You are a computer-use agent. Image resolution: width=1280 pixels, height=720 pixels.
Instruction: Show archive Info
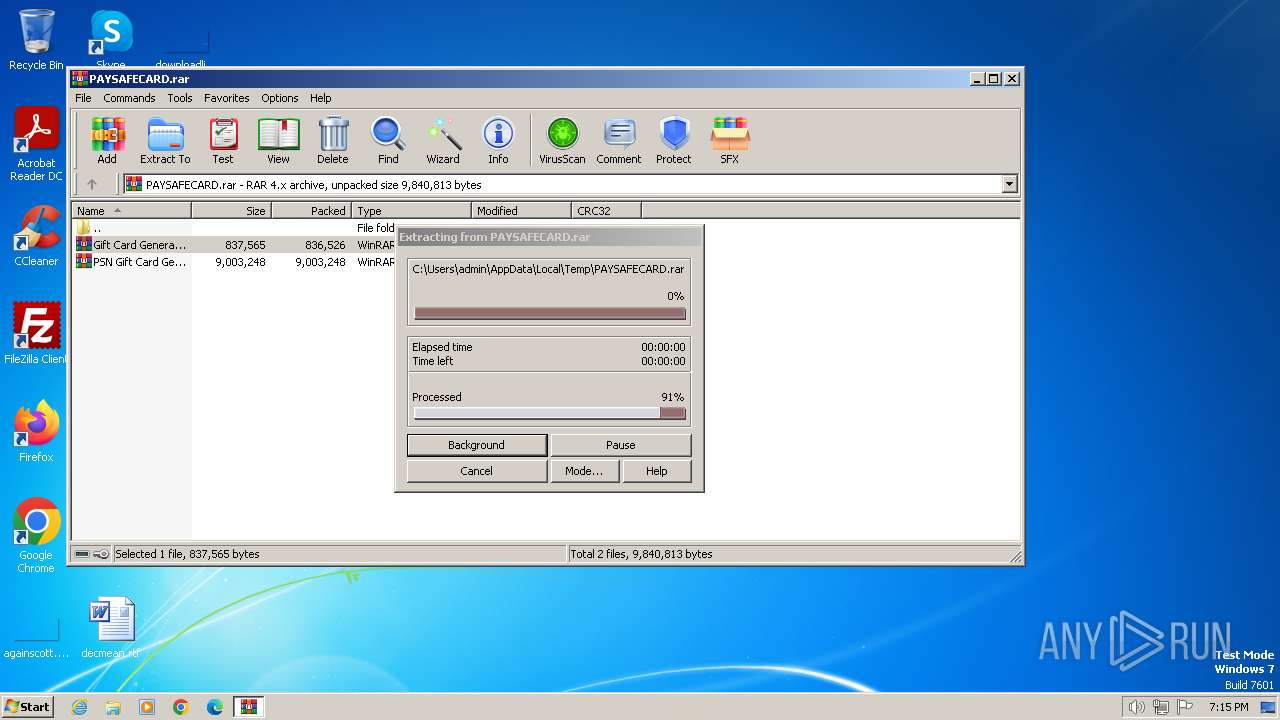pos(498,140)
